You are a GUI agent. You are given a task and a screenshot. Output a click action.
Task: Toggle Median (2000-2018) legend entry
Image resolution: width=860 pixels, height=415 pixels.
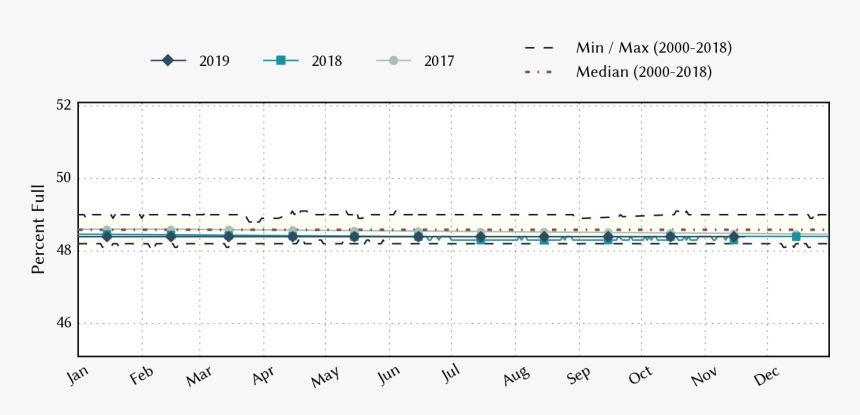click(618, 72)
